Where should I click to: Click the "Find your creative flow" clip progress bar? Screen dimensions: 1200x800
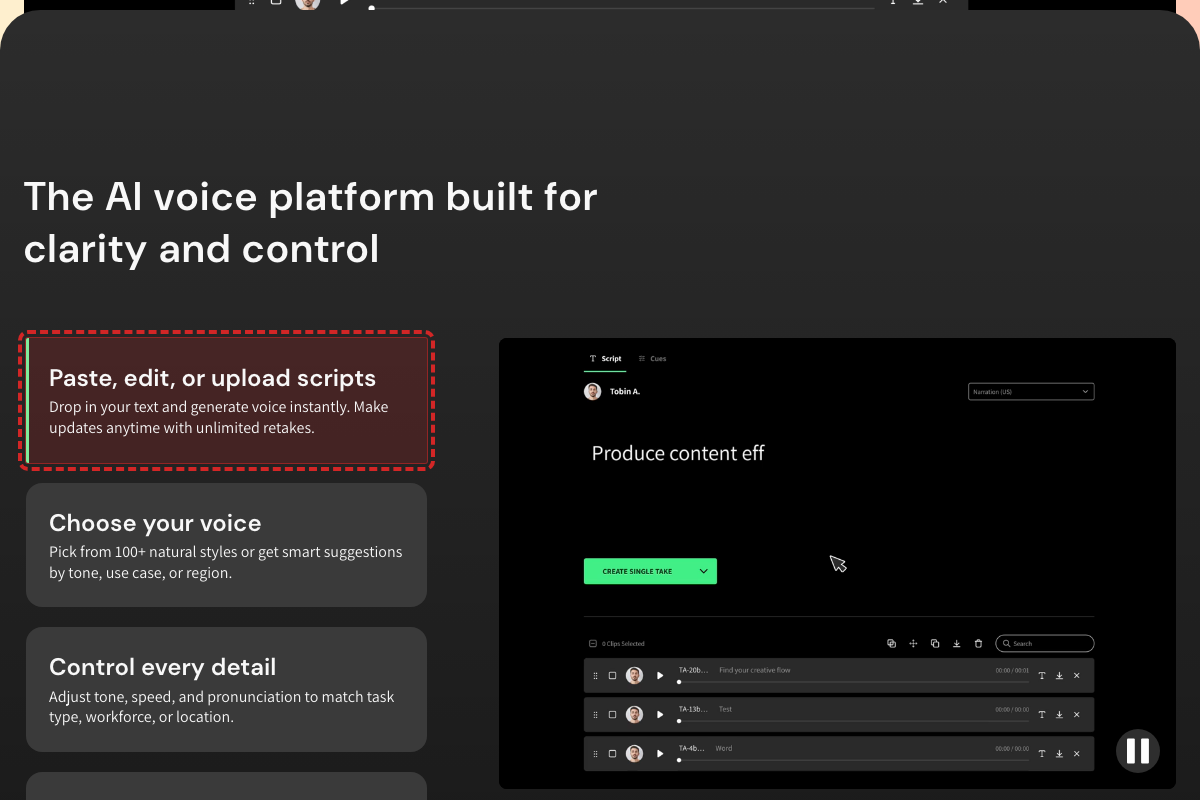[x=853, y=682]
